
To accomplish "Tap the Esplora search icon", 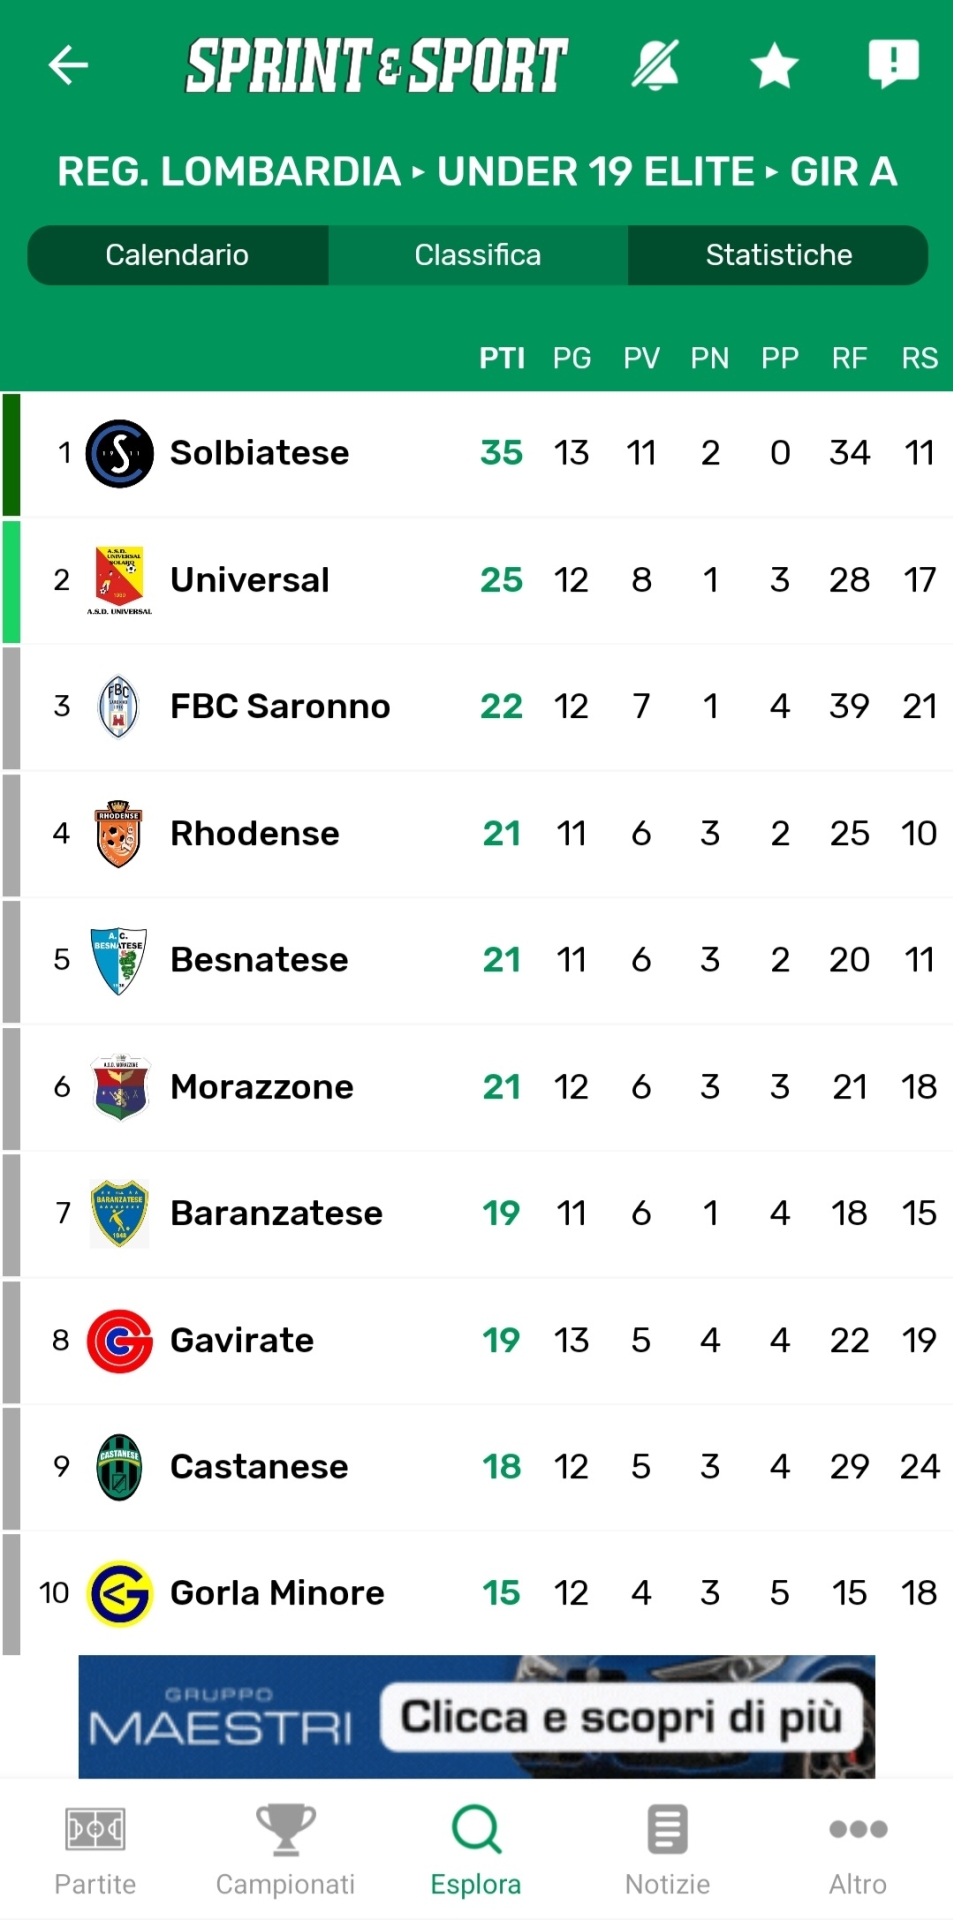I will pos(476,1830).
